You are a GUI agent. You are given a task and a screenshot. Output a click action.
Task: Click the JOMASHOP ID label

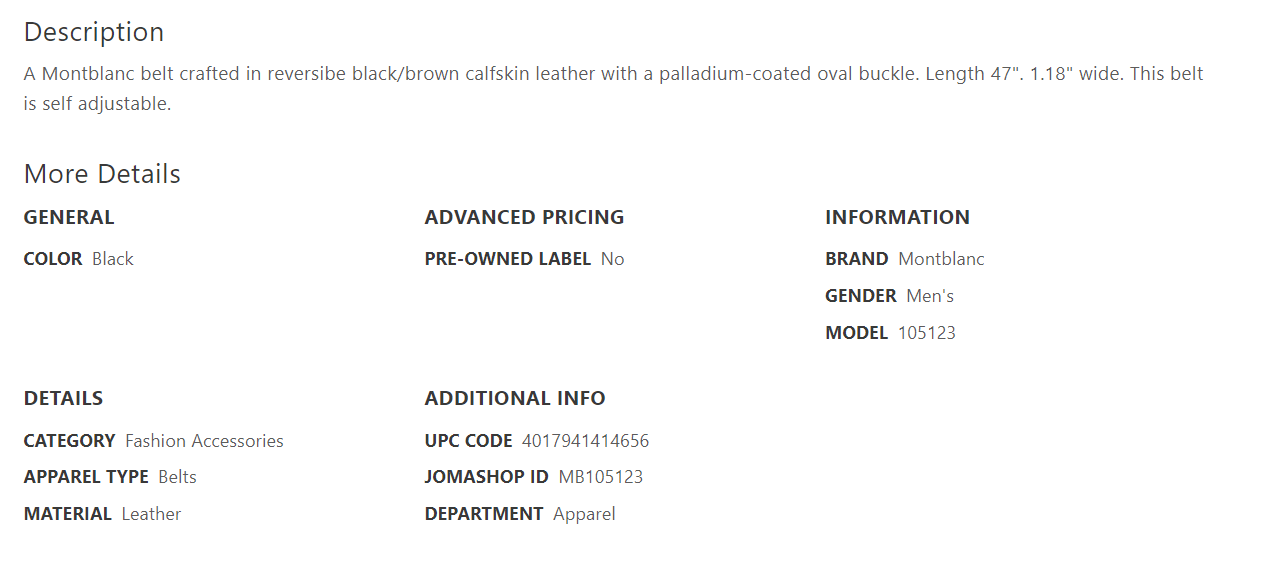click(x=487, y=477)
